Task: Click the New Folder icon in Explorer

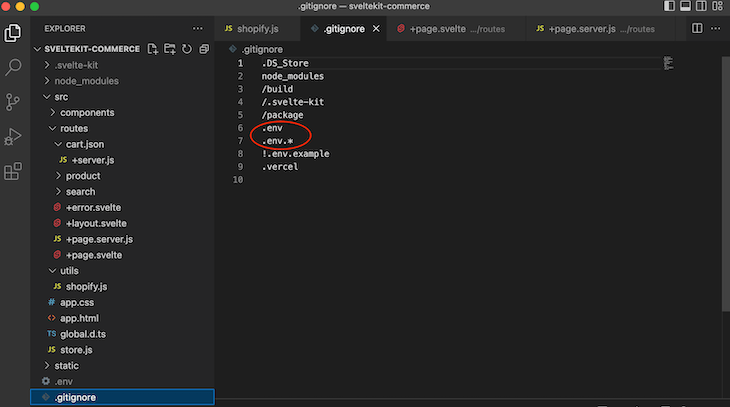Action: click(170, 48)
